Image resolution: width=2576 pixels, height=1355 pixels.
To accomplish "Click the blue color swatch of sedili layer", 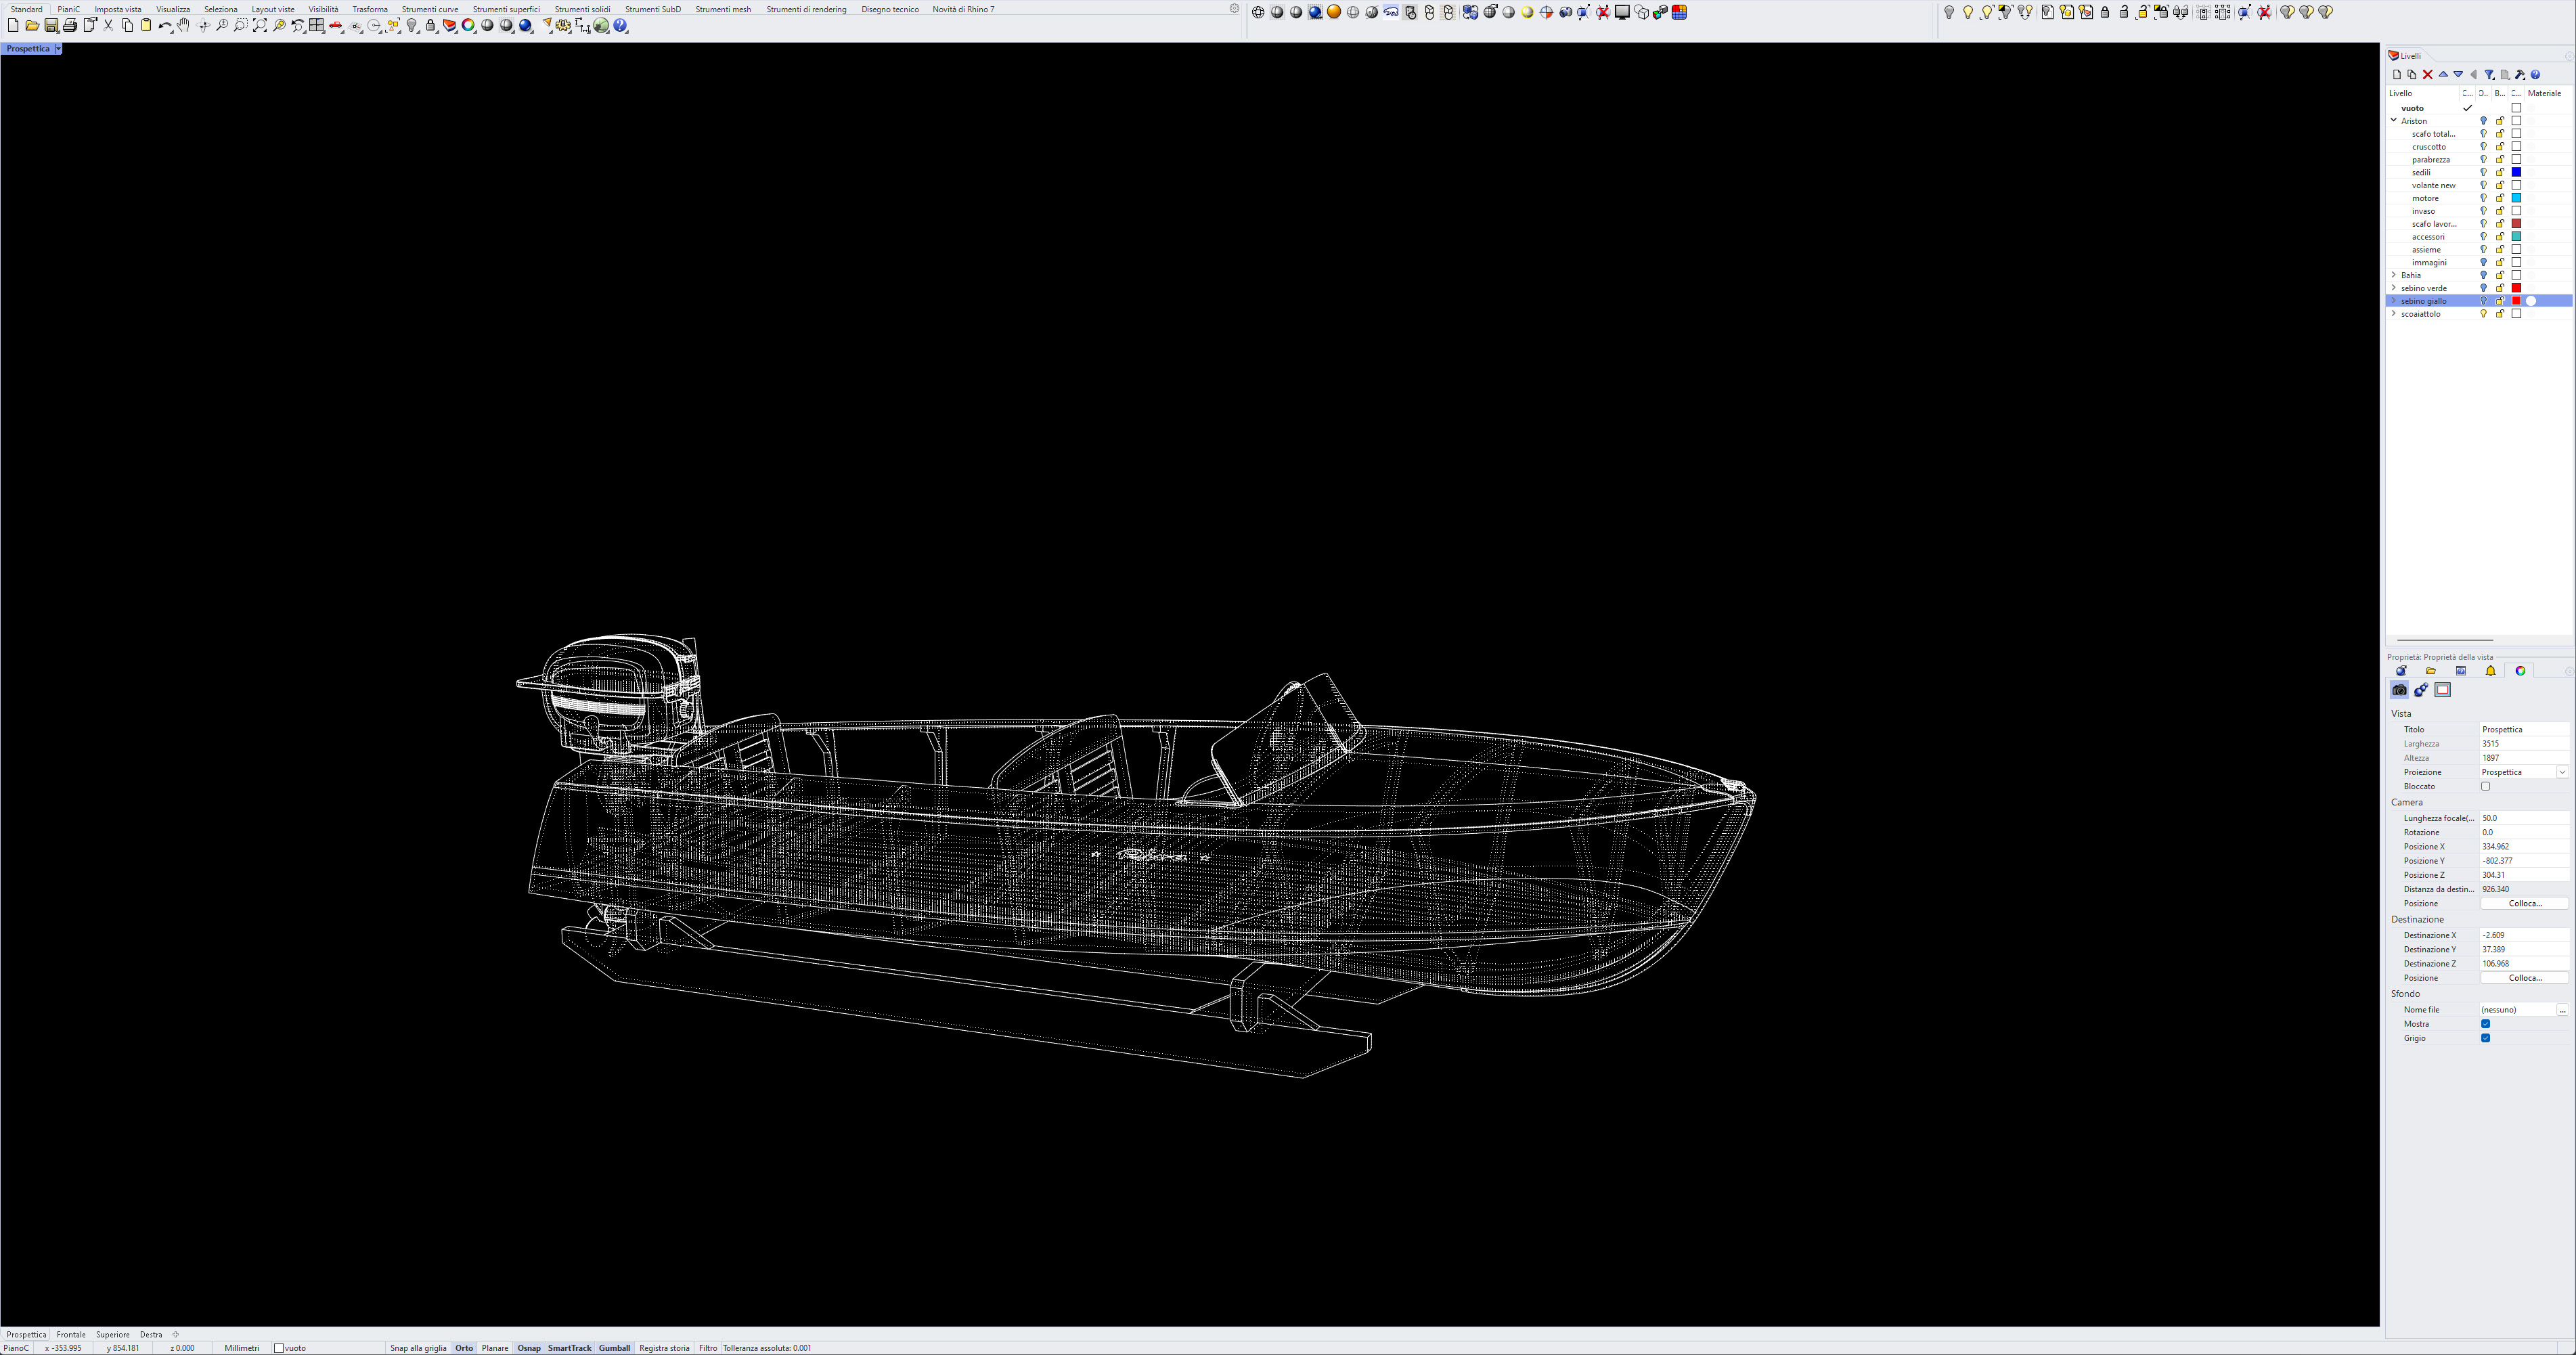I will [2517, 172].
